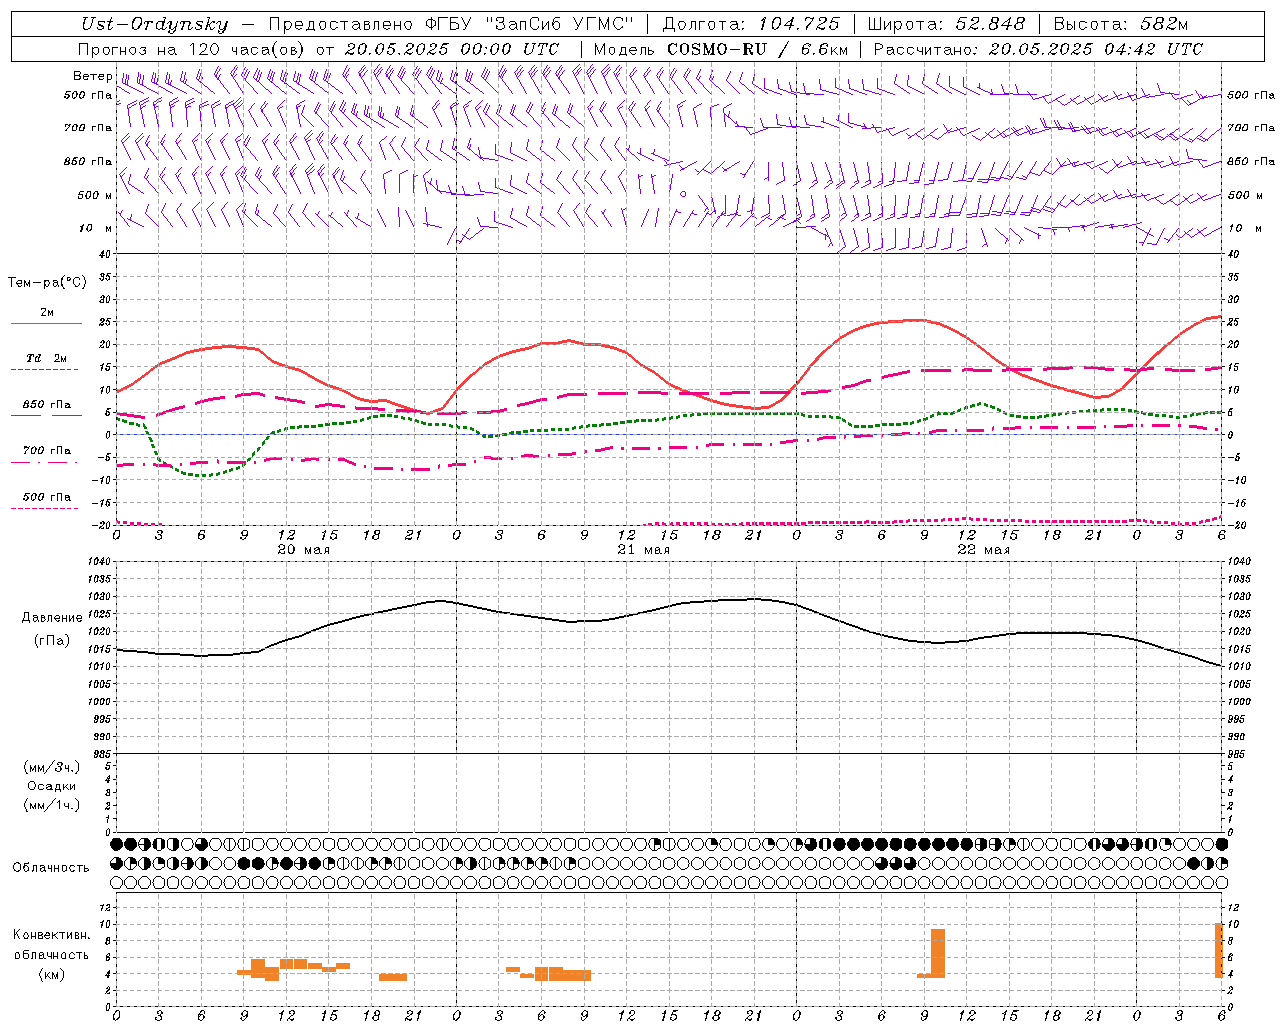Click the Td 2м legend entry
Image resolution: width=1280 pixels, height=1024 pixels.
[46, 358]
